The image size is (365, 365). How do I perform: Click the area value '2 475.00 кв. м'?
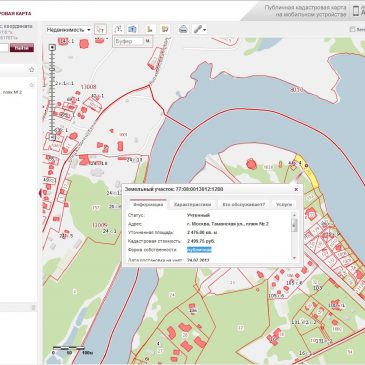(202, 232)
